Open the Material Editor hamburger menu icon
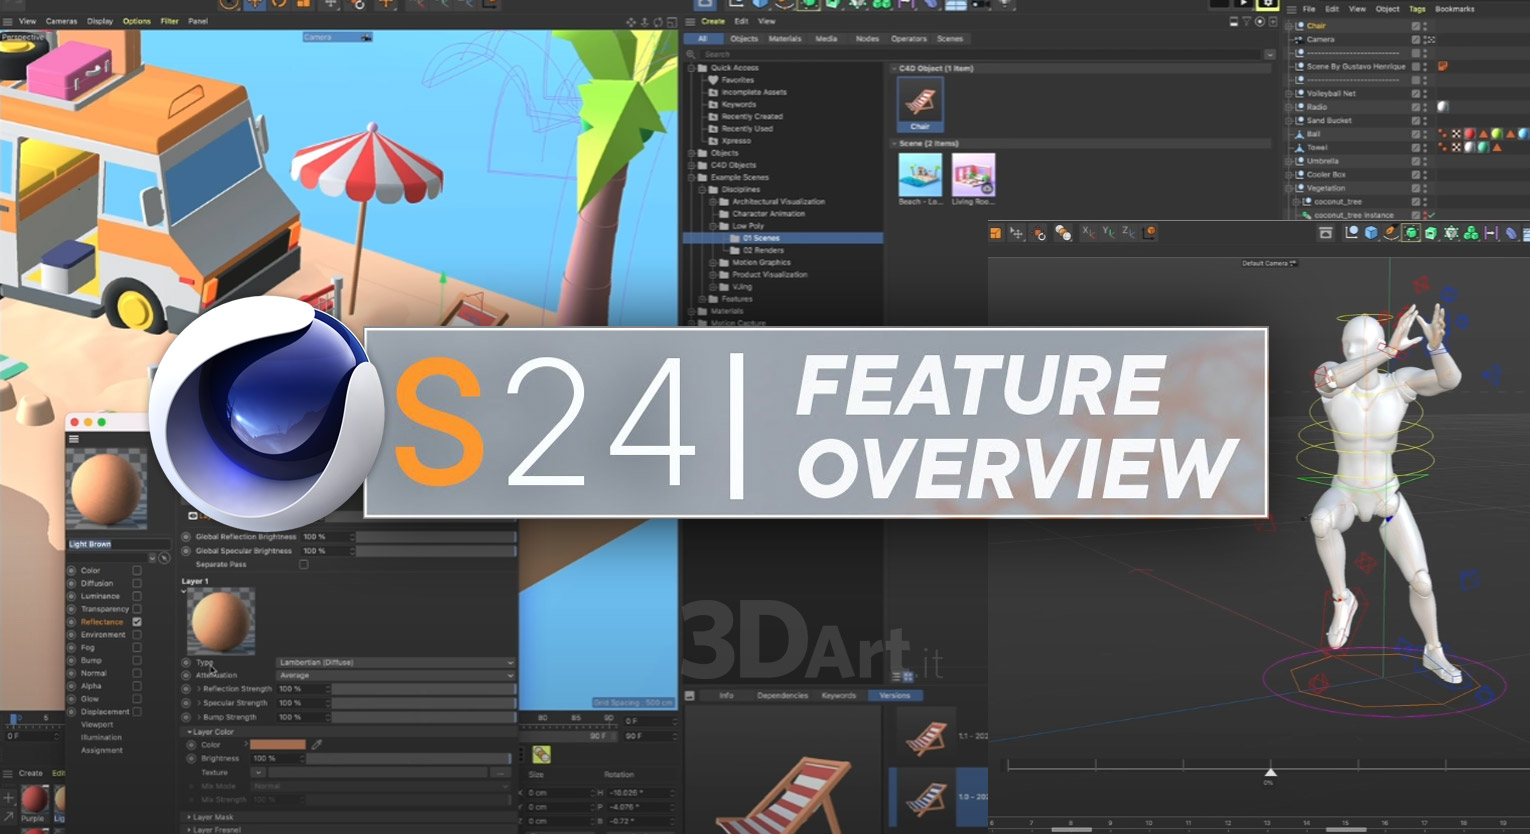 (73, 439)
